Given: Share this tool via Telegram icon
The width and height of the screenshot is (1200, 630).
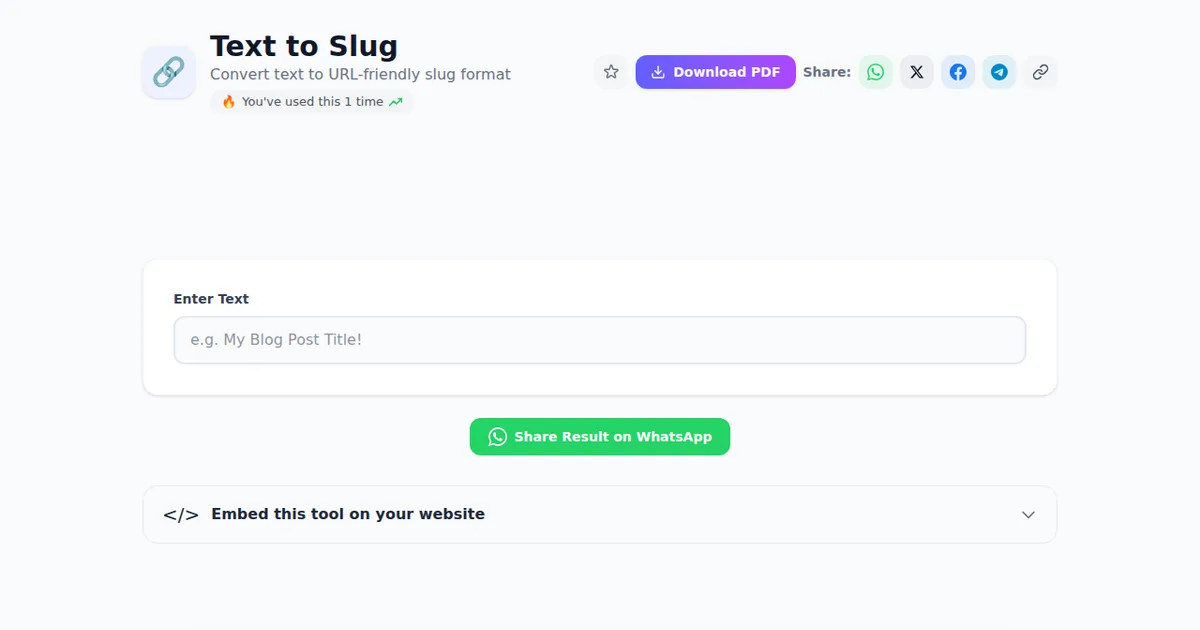Looking at the screenshot, I should [x=999, y=72].
